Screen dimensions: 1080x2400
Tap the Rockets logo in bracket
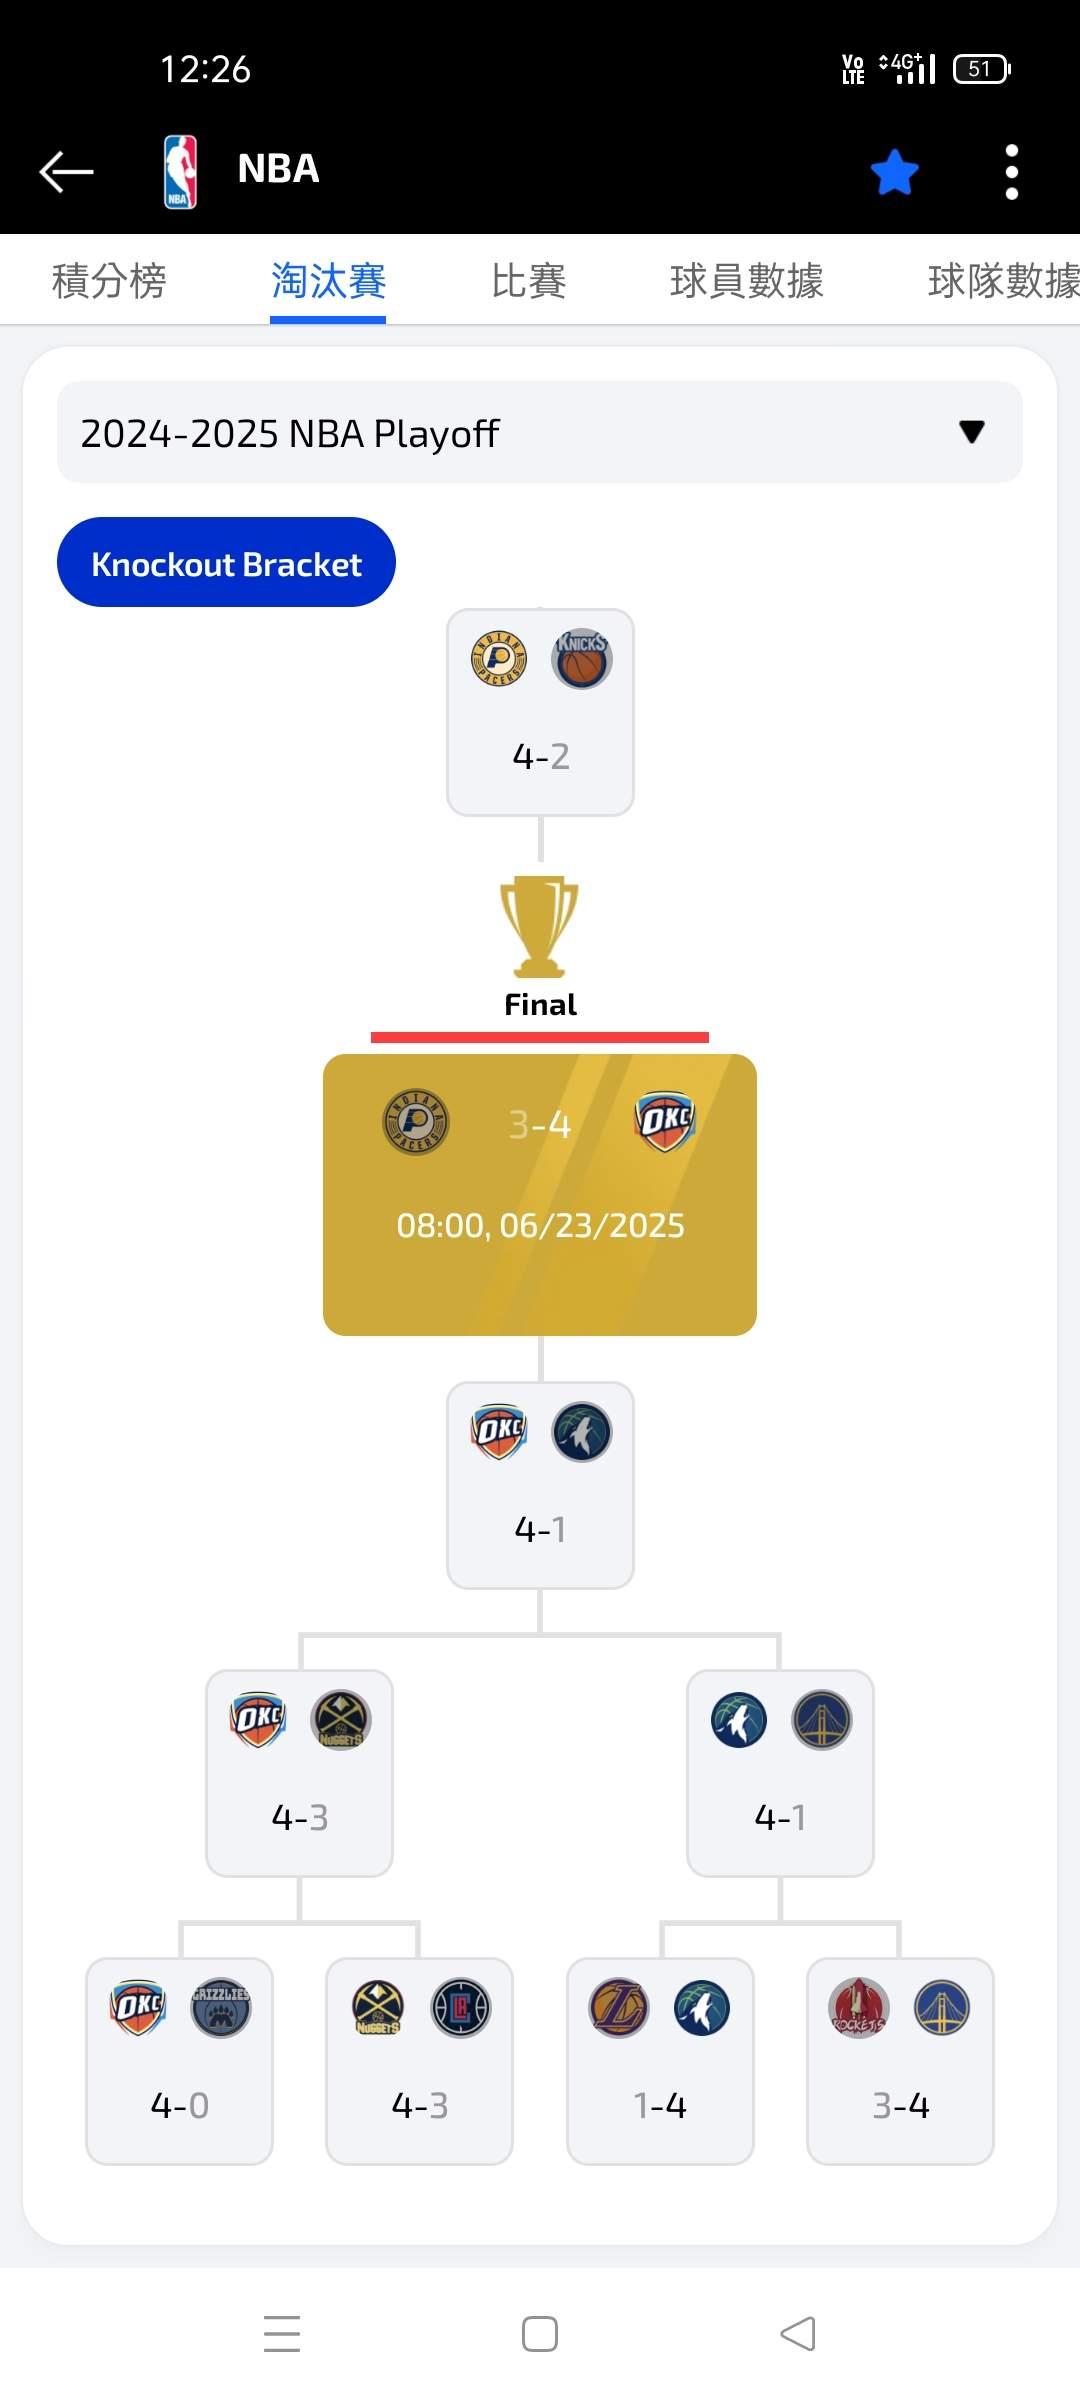coord(858,2008)
